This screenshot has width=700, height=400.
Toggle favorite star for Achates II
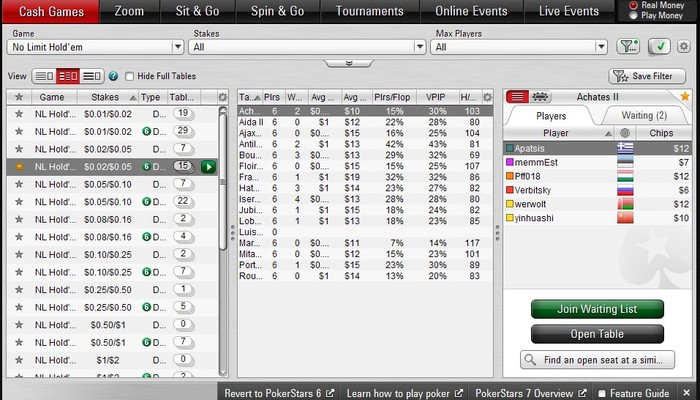(x=684, y=96)
